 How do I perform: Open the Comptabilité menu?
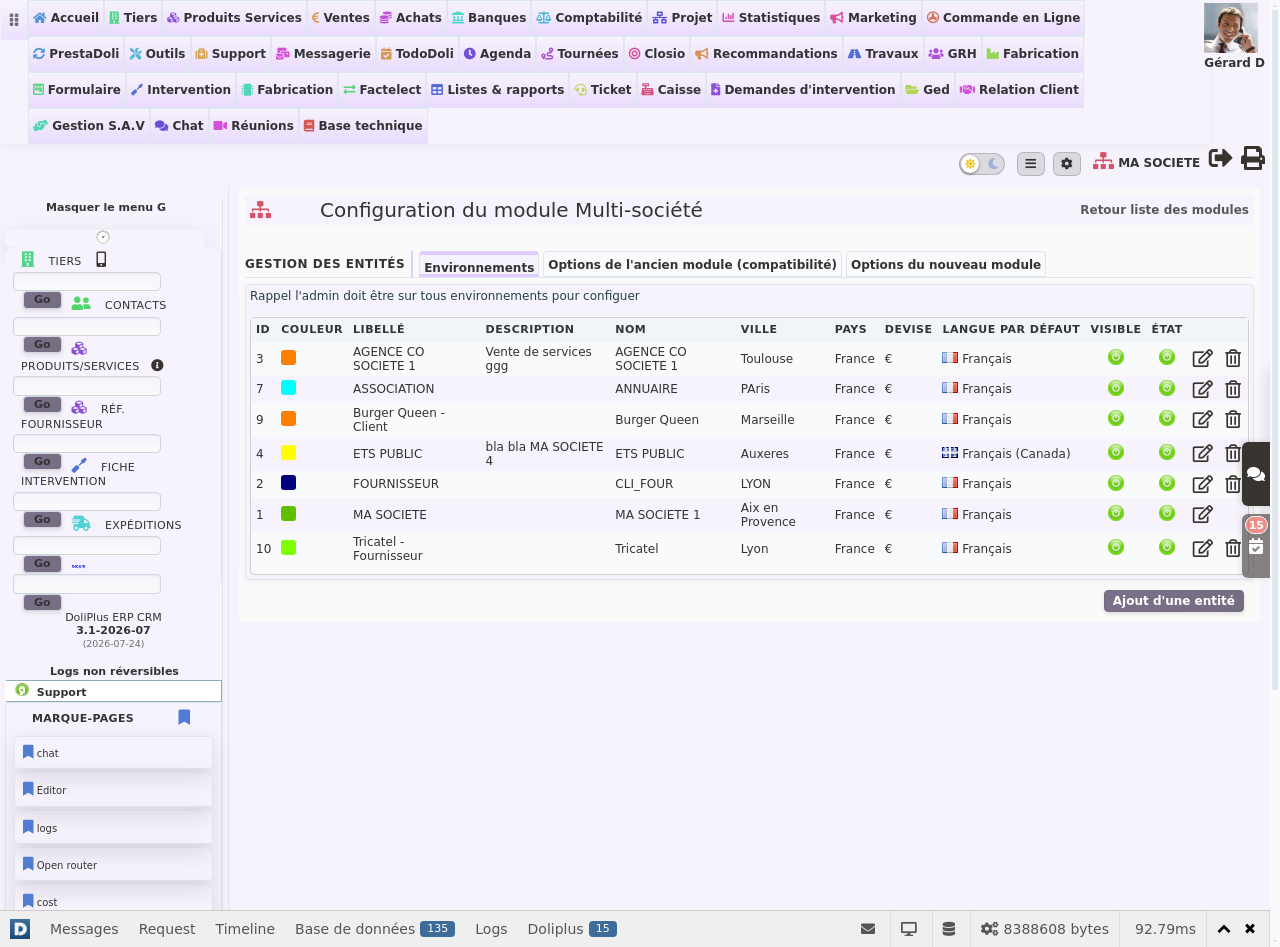click(589, 18)
